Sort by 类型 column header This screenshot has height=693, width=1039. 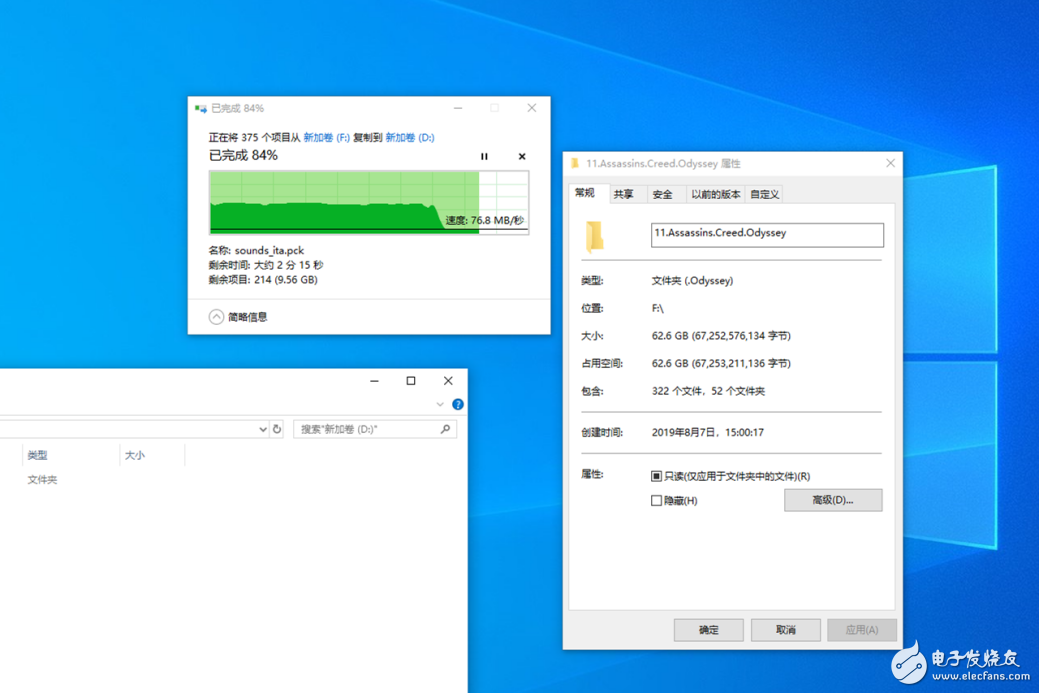[x=37, y=455]
